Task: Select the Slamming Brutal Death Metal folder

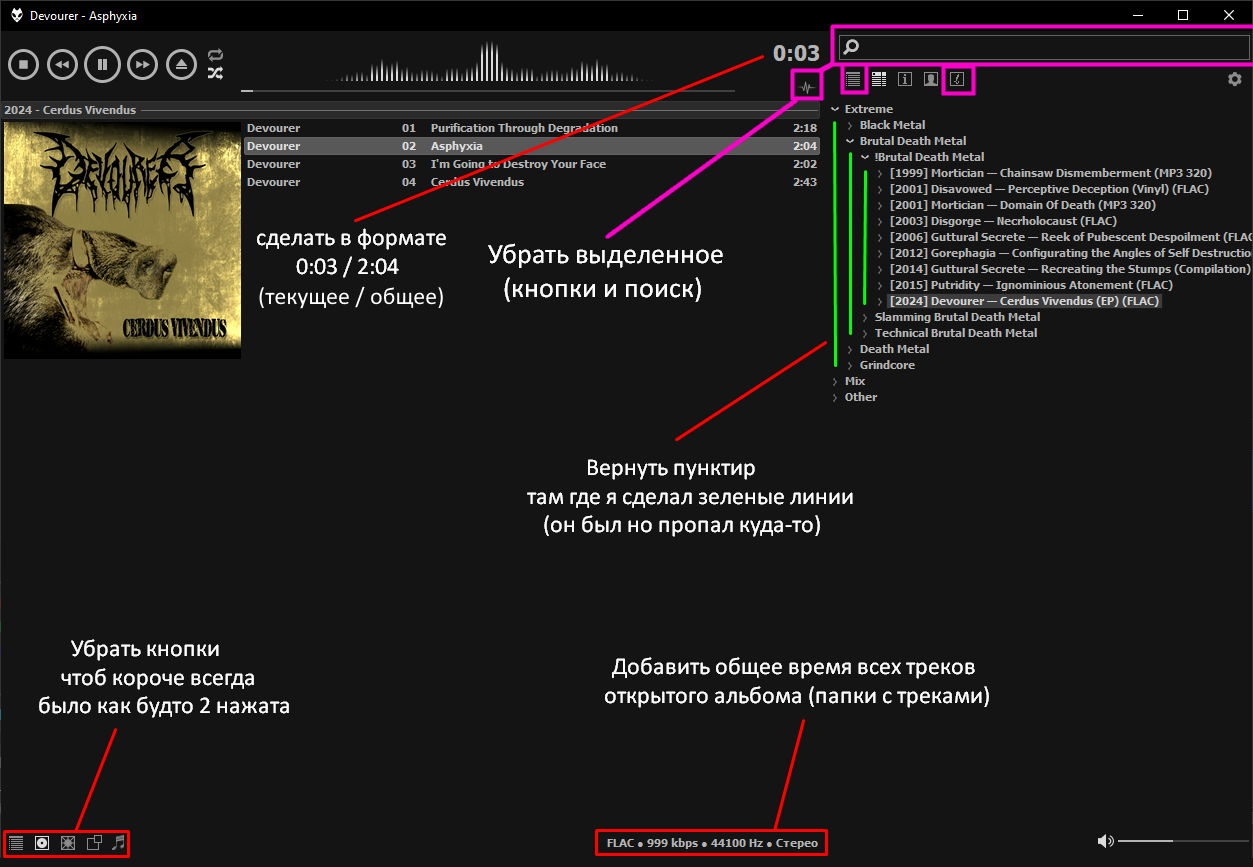Action: [957, 317]
